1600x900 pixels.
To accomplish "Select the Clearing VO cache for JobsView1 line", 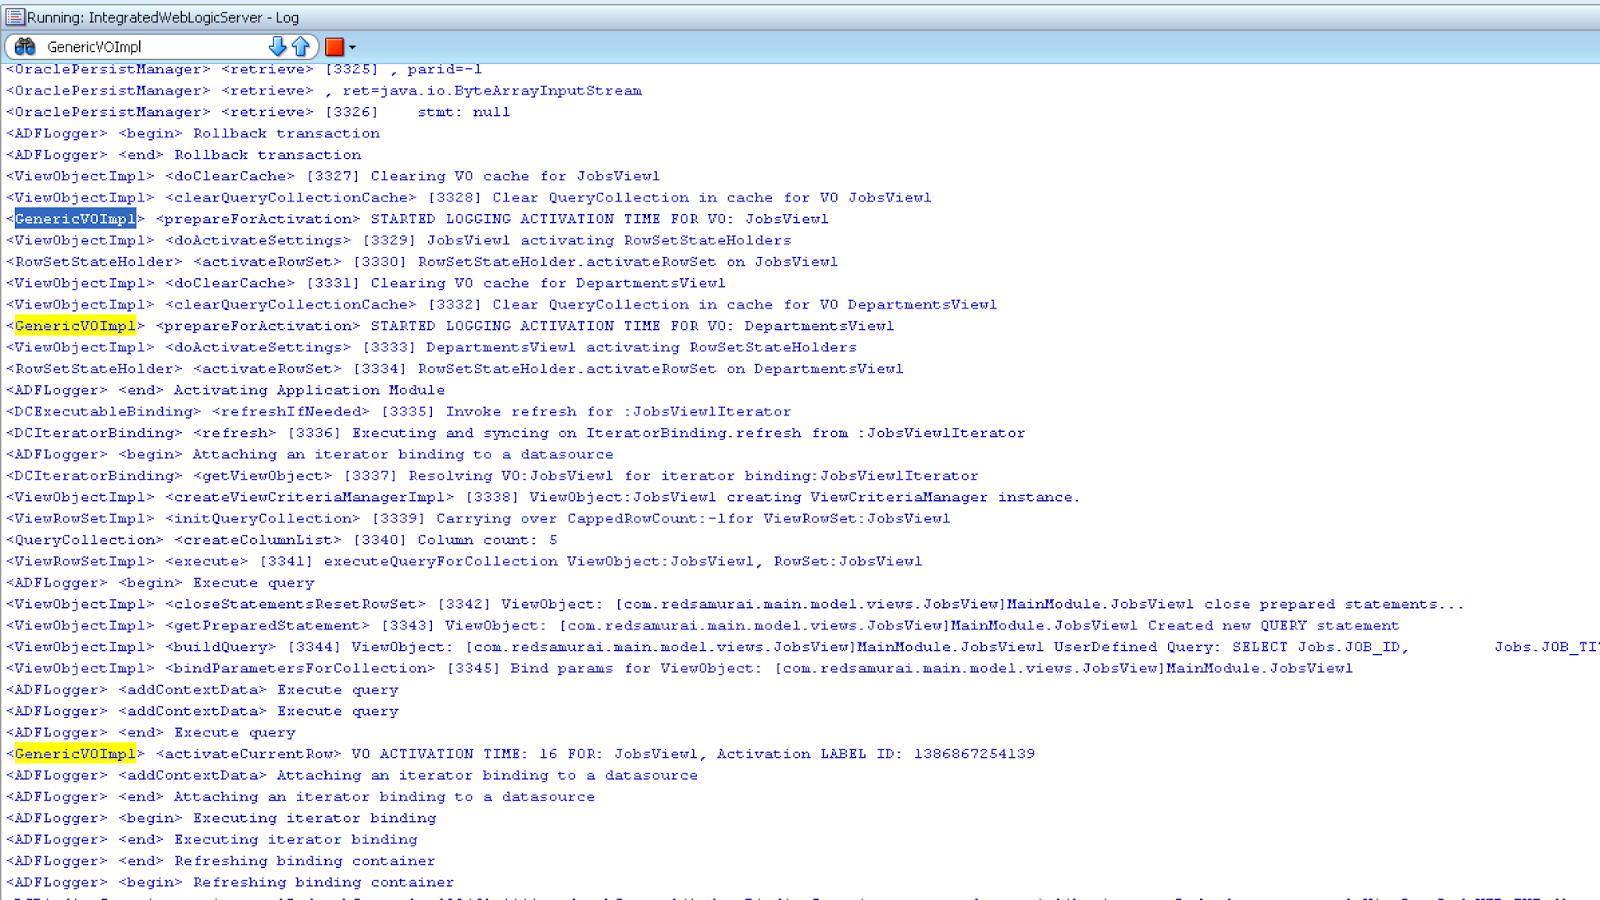I will click(330, 175).
